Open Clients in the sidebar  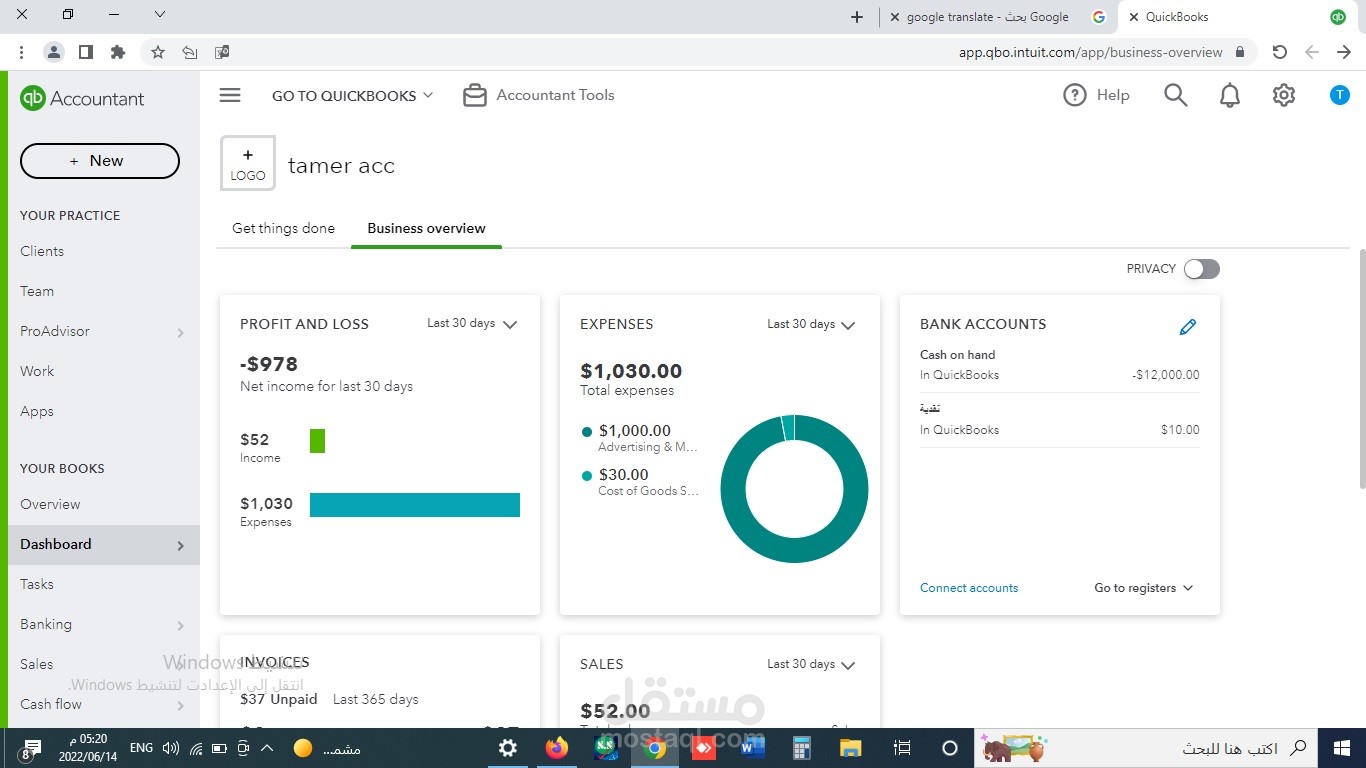42,251
